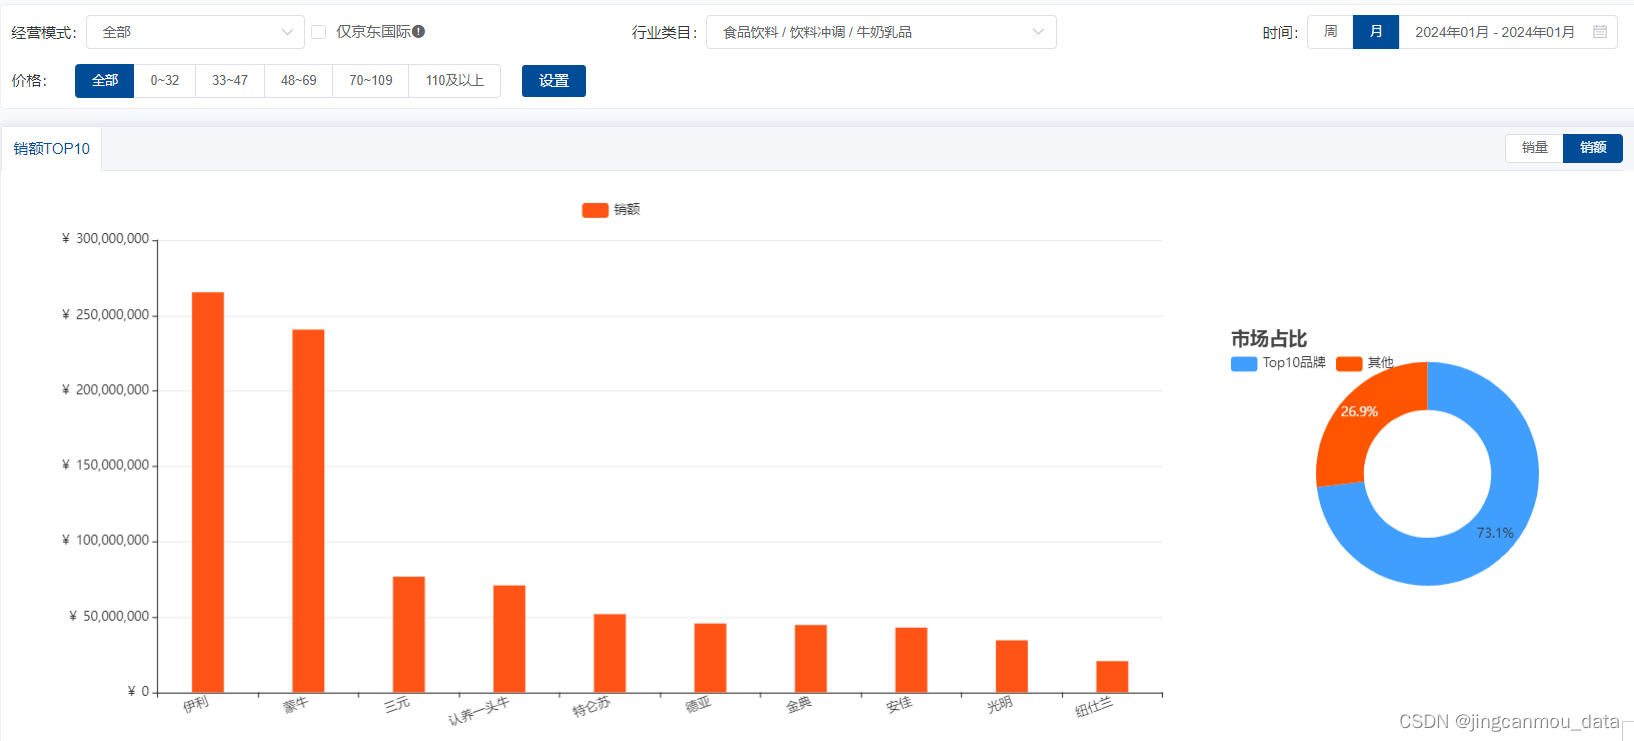1634x741 pixels.
Task: Click the 光明 bar in chart
Action: pos(1012,666)
